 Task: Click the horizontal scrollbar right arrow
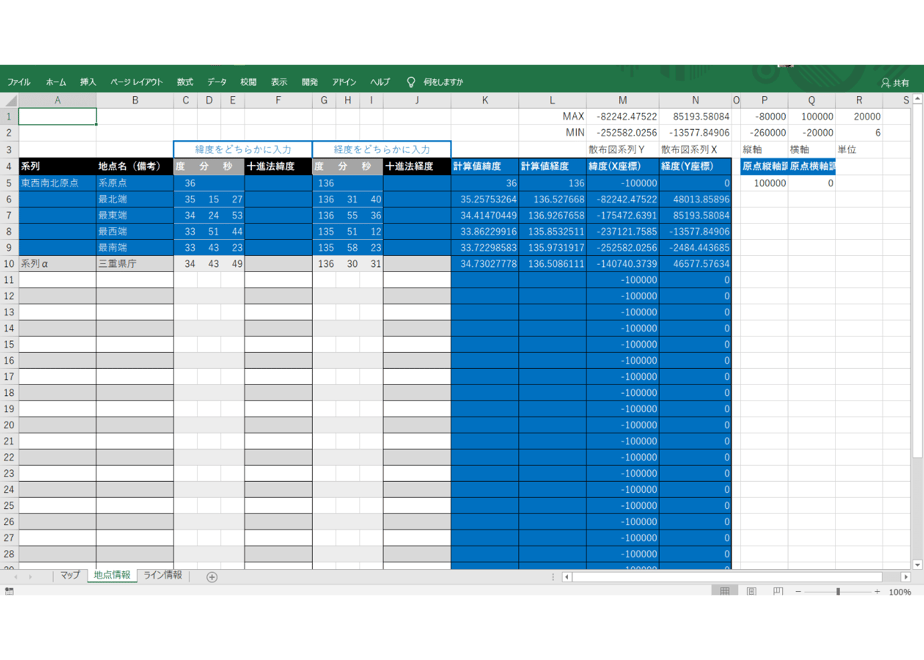point(906,577)
